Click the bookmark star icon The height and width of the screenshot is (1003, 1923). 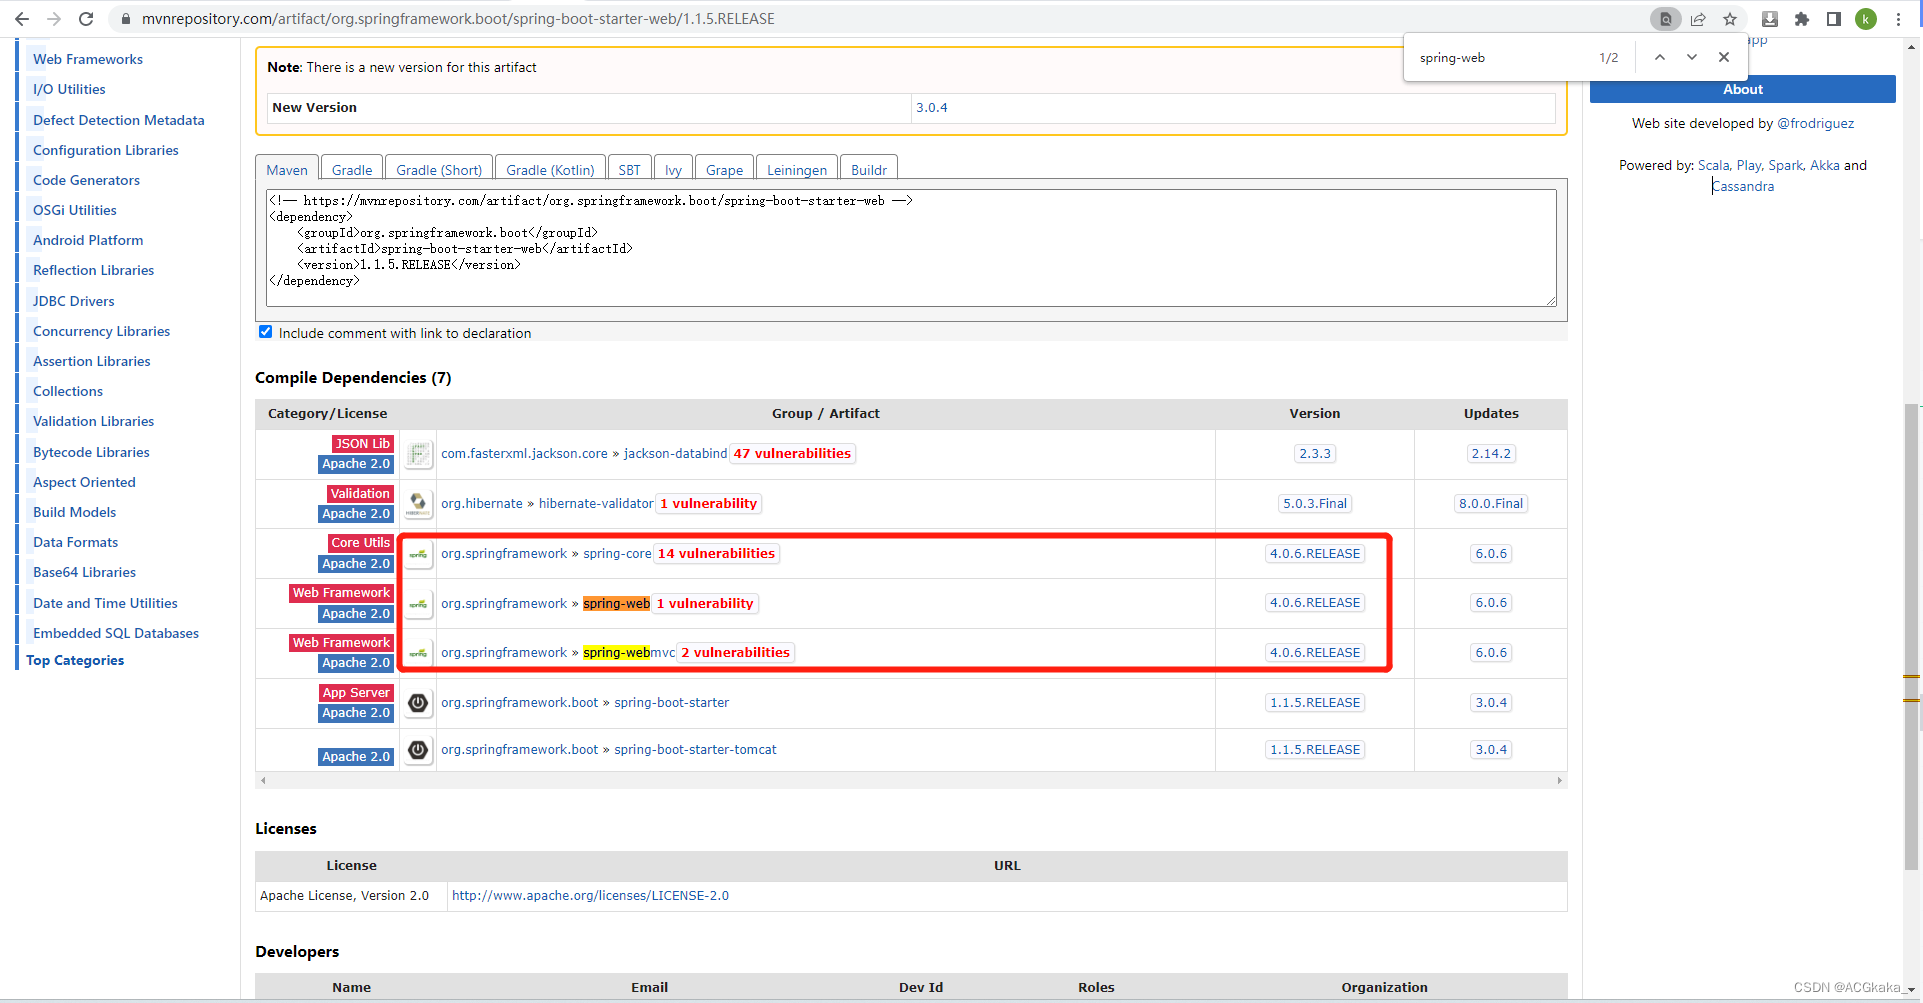click(x=1730, y=19)
